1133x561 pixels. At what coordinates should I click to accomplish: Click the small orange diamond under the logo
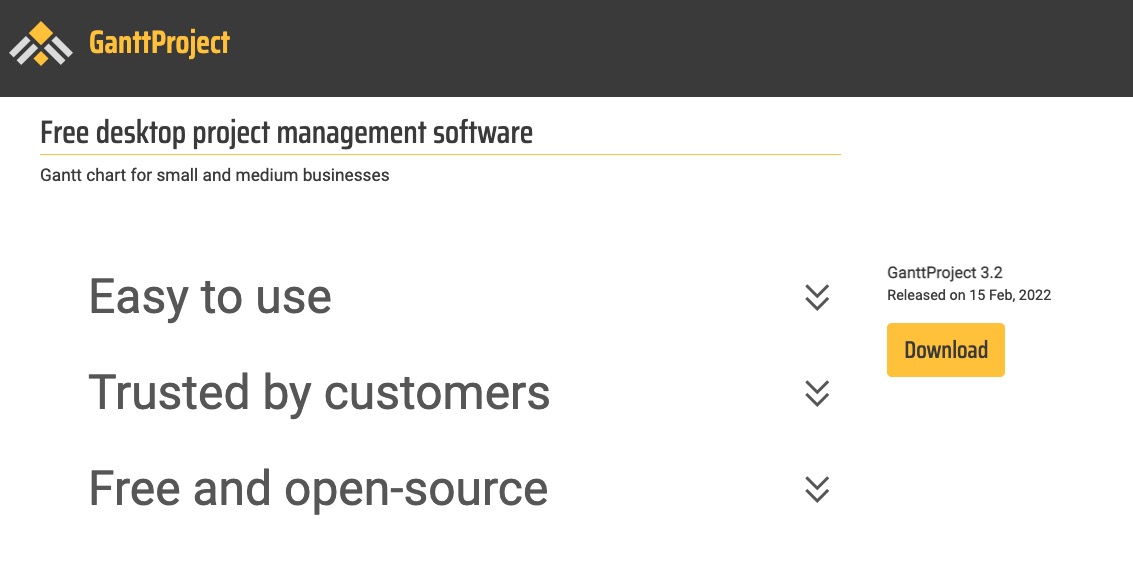pyautogui.click(x=41, y=58)
